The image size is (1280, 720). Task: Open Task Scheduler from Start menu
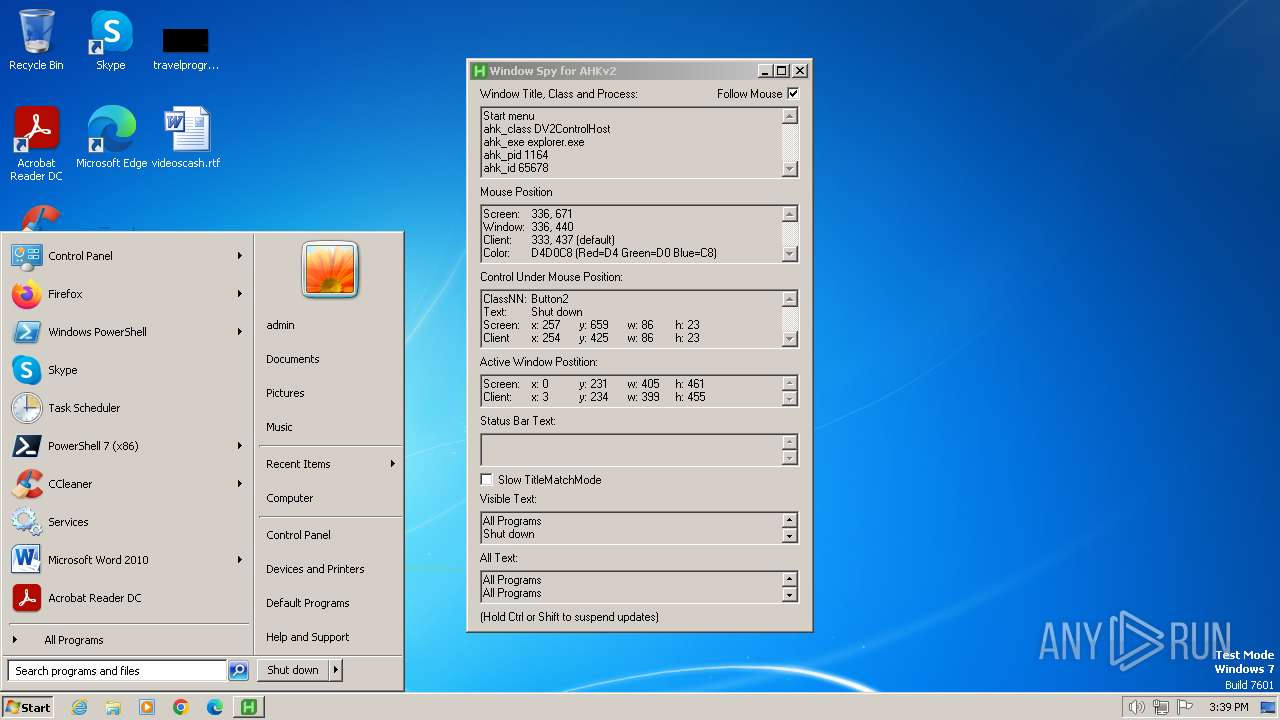pos(128,408)
